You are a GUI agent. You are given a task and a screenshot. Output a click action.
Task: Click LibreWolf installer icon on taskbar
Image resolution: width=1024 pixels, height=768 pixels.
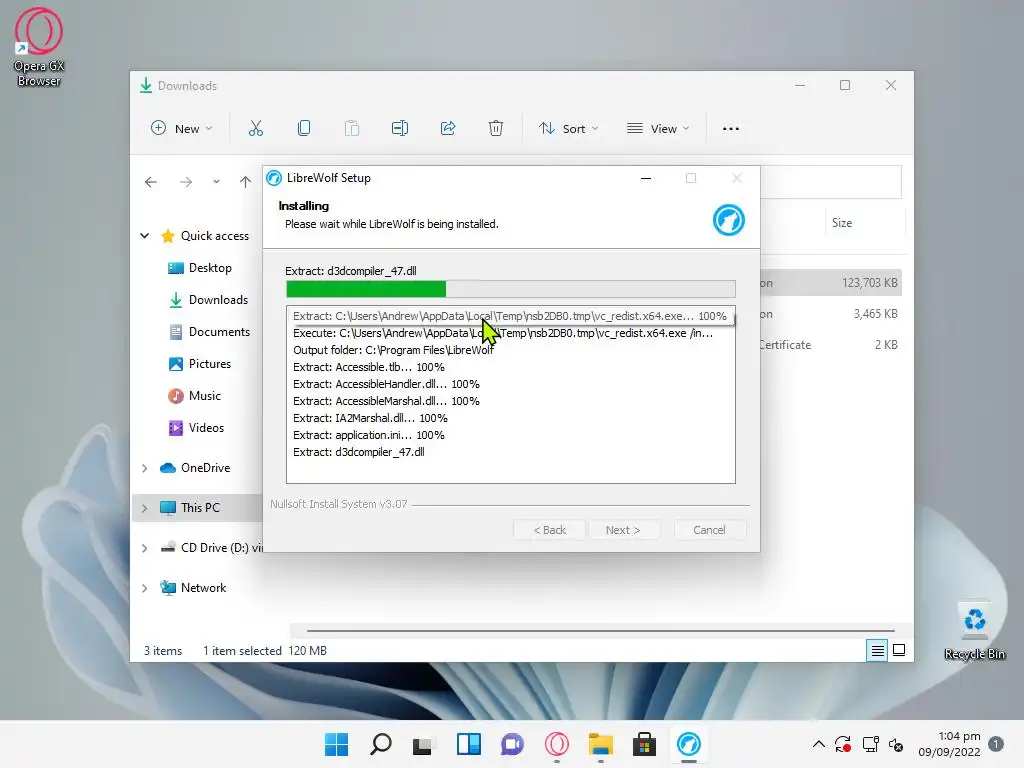tap(688, 744)
